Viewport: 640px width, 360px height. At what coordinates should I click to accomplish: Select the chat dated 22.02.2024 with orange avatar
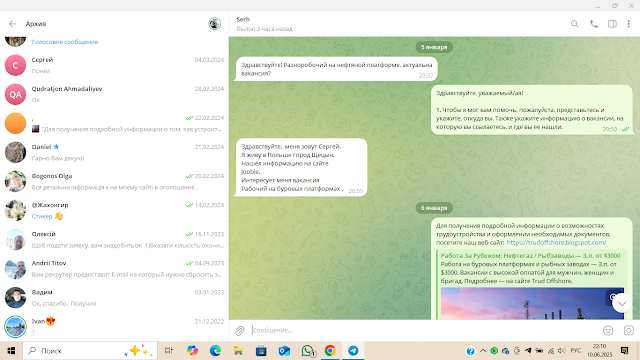click(x=114, y=123)
